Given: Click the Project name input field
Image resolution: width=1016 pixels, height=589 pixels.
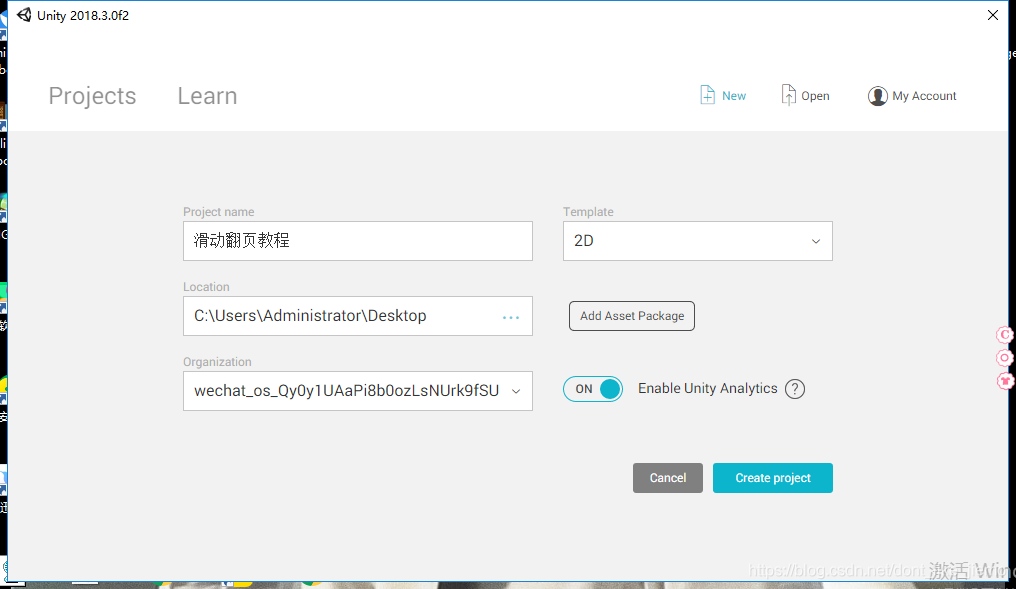Looking at the screenshot, I should [x=358, y=241].
